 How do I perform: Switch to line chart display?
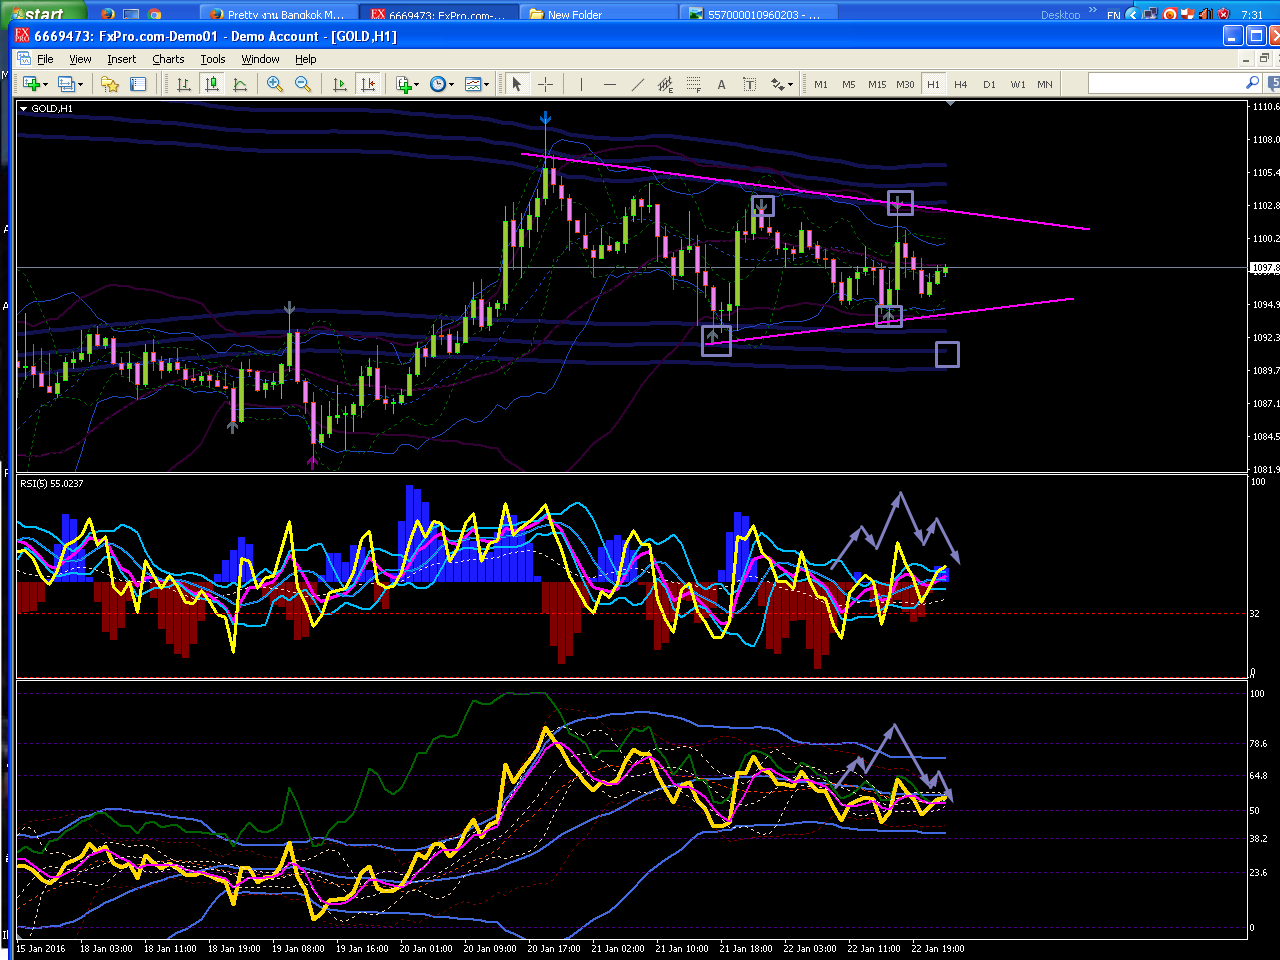(240, 84)
